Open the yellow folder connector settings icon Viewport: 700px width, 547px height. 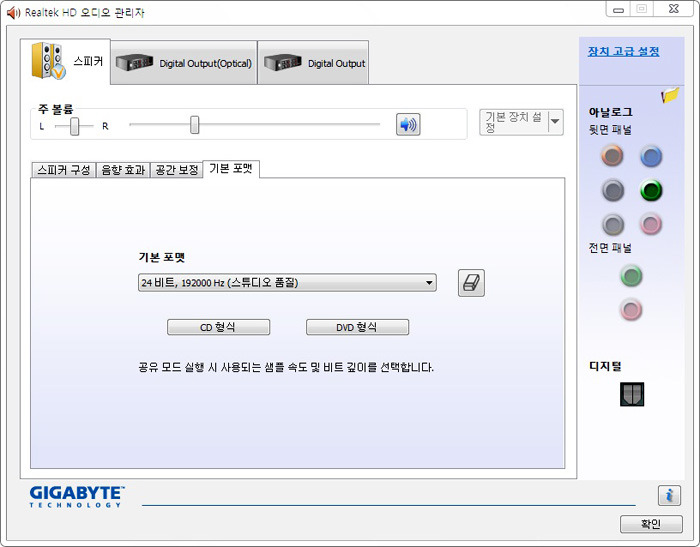coord(670,95)
